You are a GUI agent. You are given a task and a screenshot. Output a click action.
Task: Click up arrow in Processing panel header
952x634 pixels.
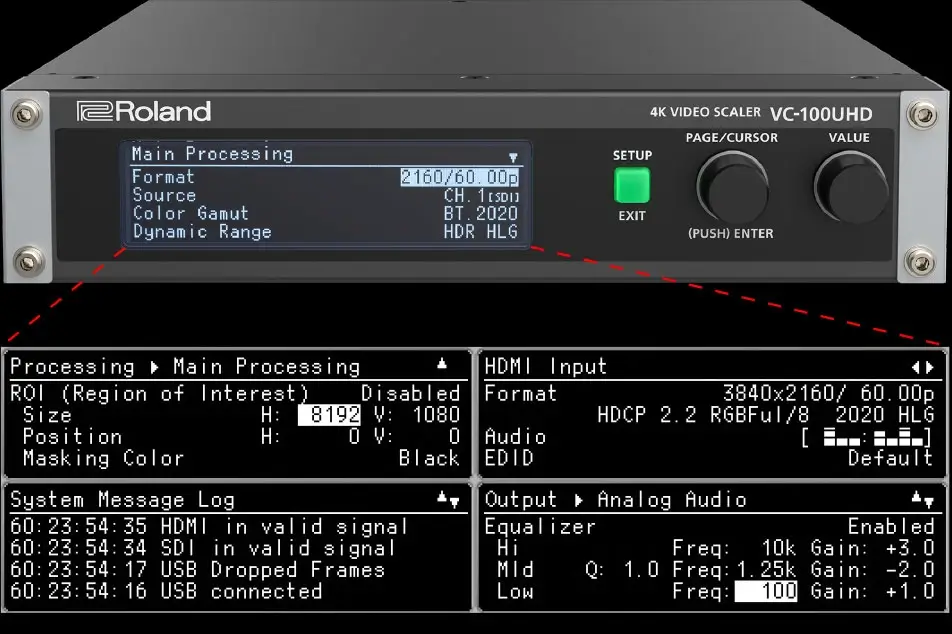coord(442,364)
